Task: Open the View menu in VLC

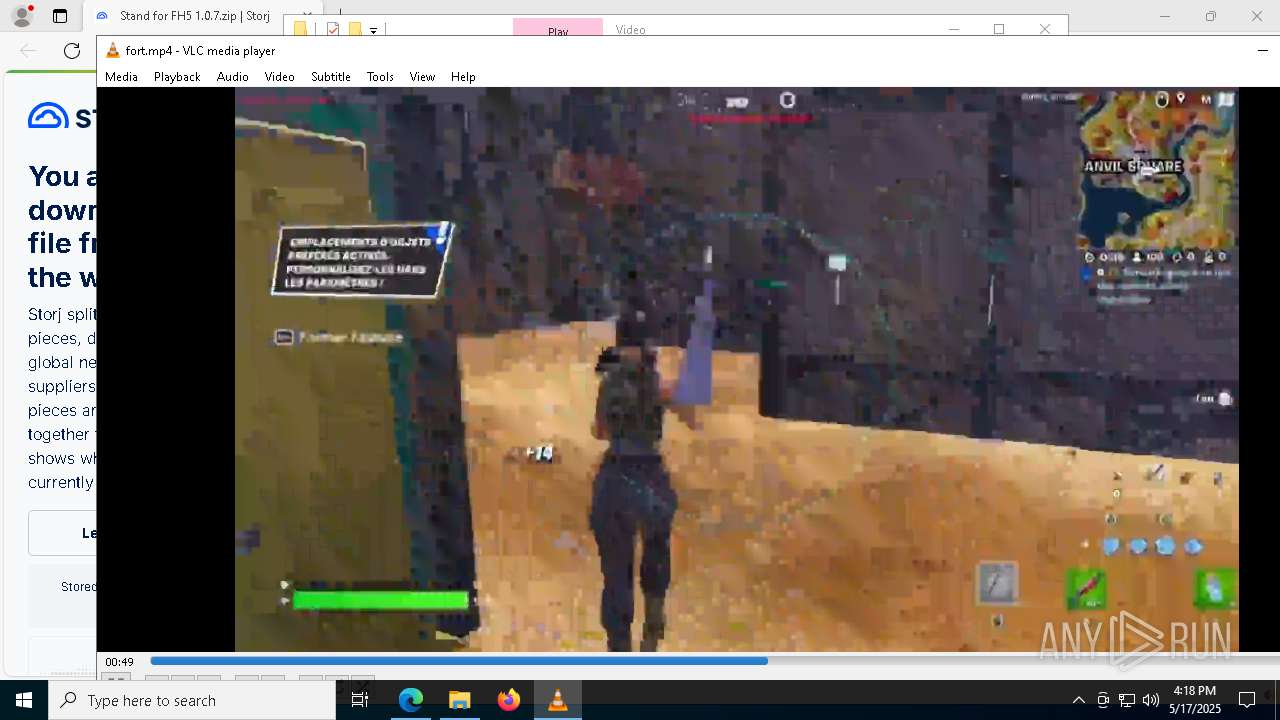Action: click(x=422, y=76)
